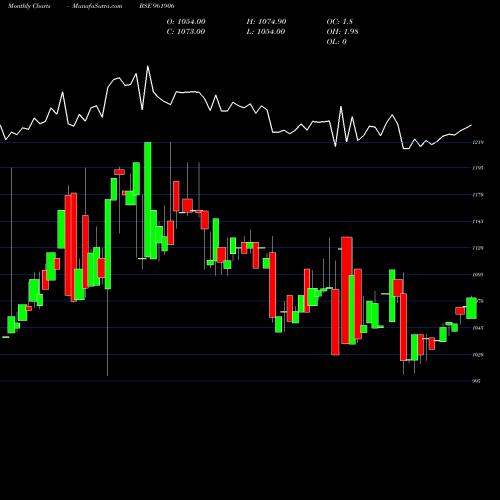Click the 1179 price axis label
500x500 pixels.
[478, 195]
